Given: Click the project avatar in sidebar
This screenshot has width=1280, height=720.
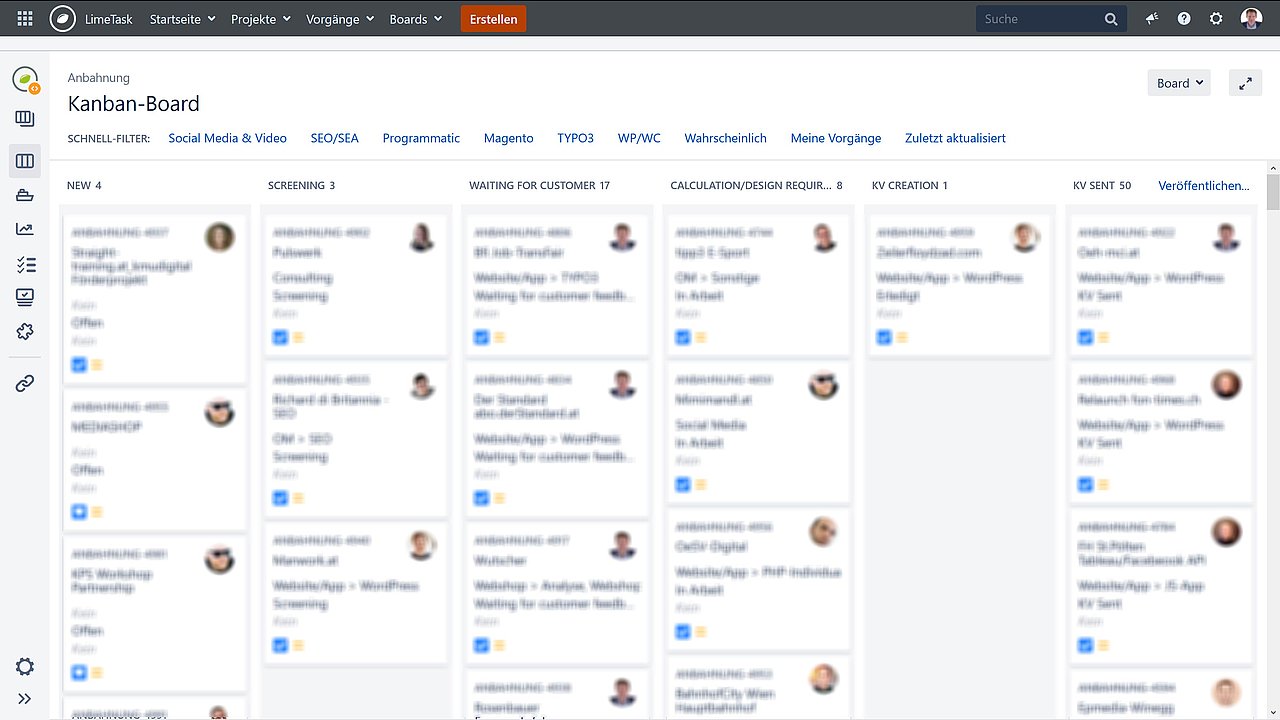Looking at the screenshot, I should [x=25, y=80].
